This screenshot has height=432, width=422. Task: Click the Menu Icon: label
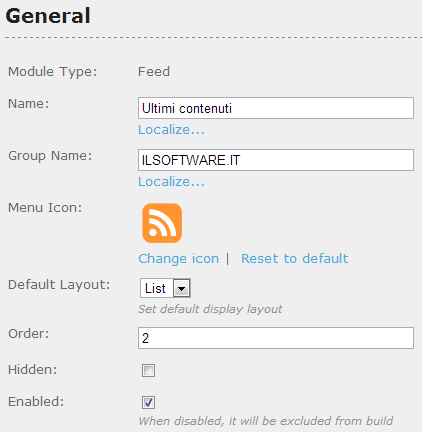tap(45, 208)
